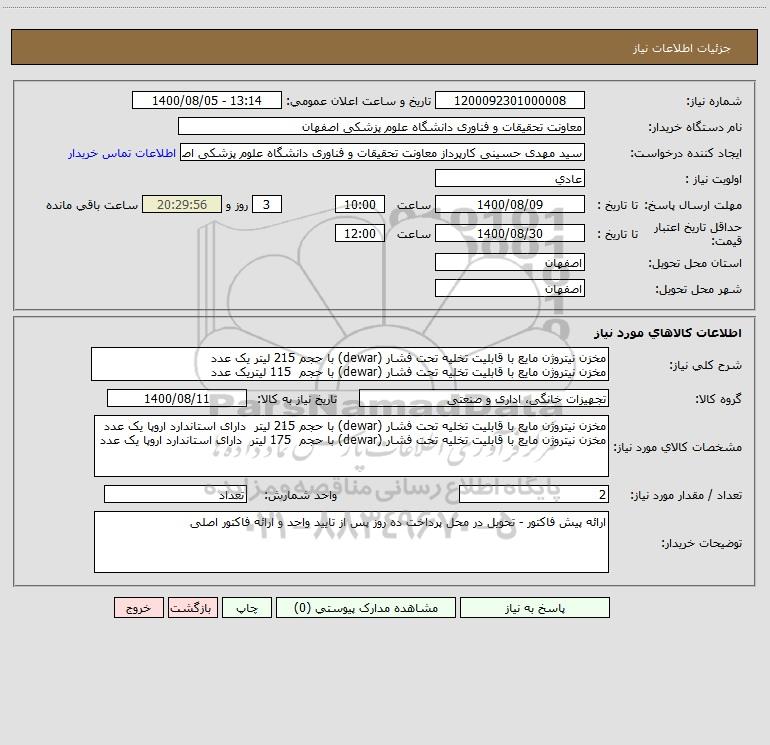The height and width of the screenshot is (745, 770).
Task: Click the 'ایجاد کننده درخواست:' label
Action: [686, 154]
